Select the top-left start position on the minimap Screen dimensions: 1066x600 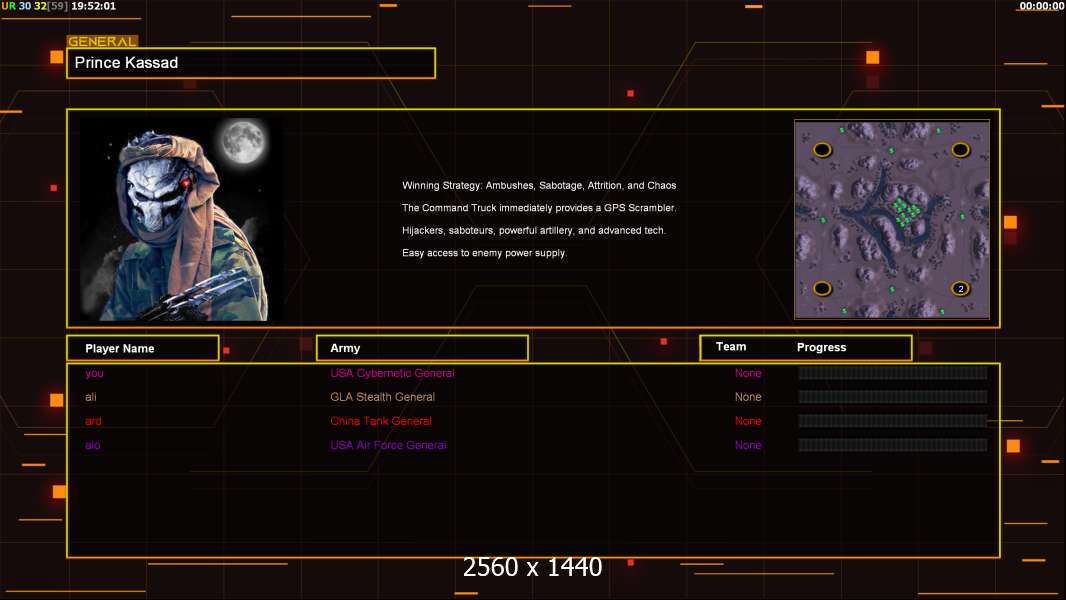pos(823,149)
